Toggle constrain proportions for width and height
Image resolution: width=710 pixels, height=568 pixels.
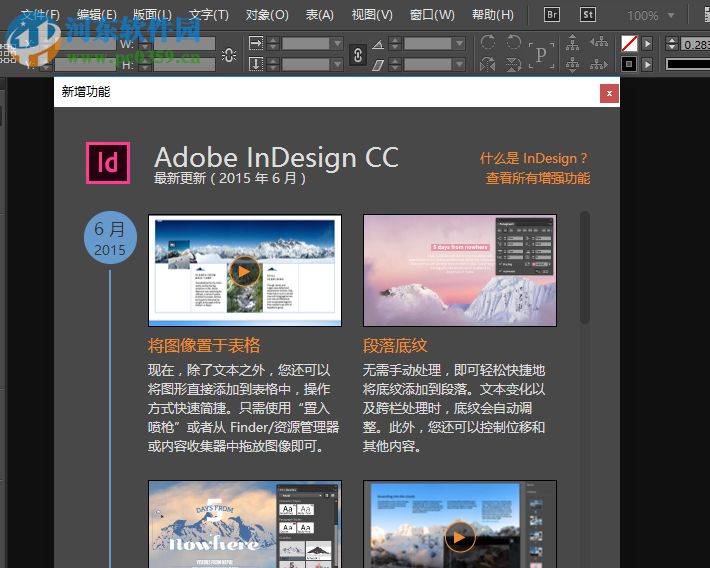tap(229, 55)
